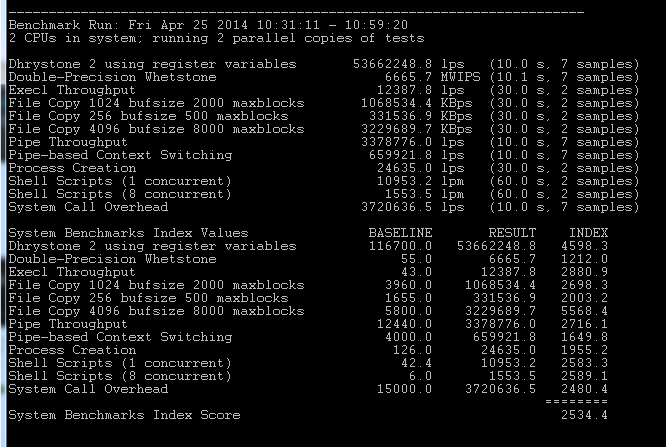Click the '========' separator above the score
This screenshot has width=666, height=447.
pos(576,401)
